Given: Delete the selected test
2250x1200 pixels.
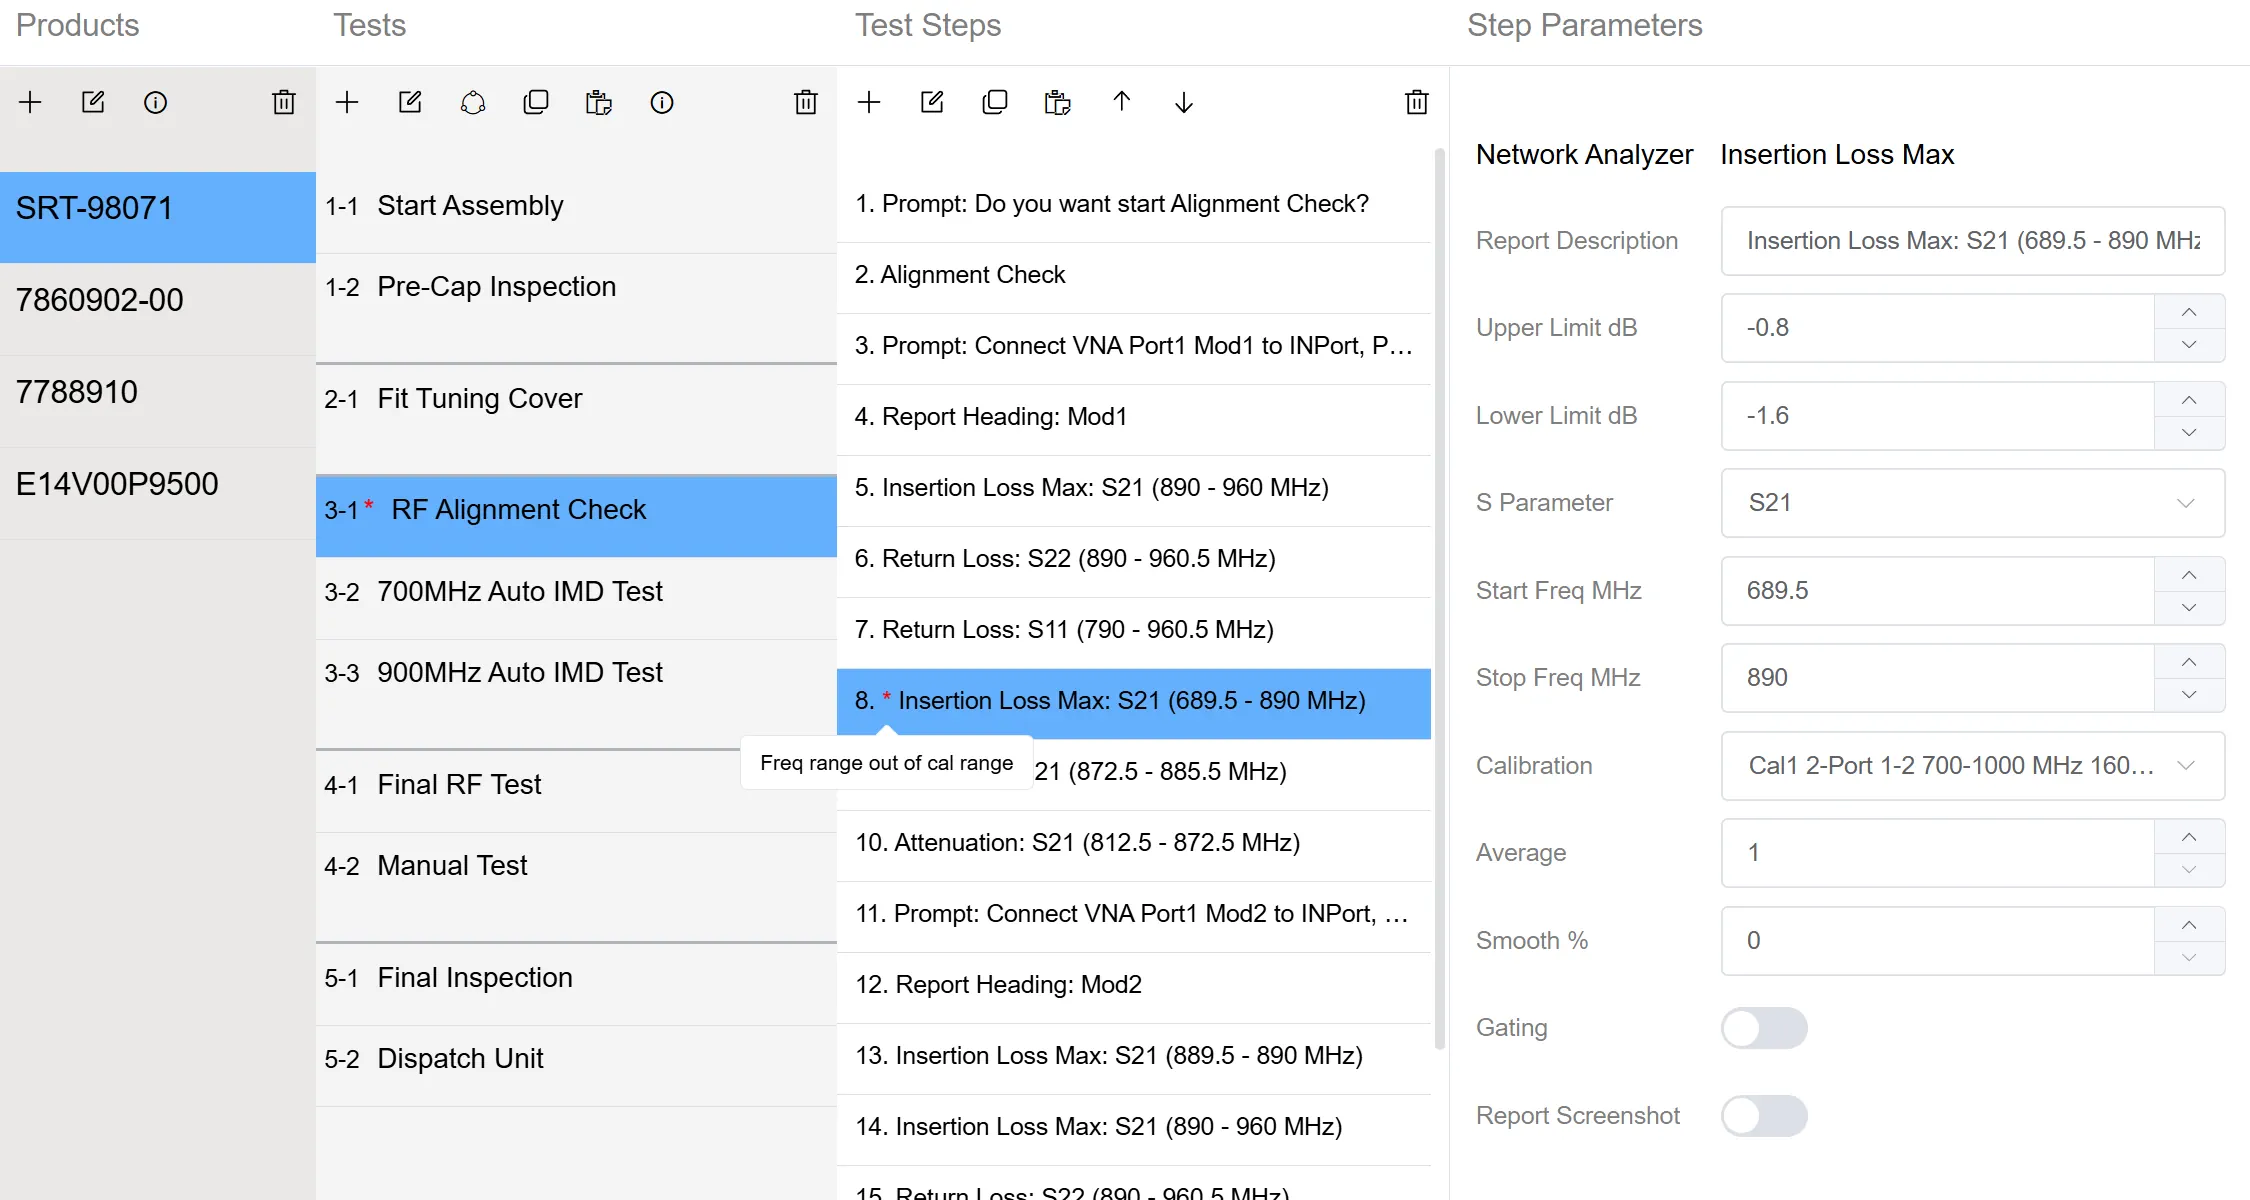Looking at the screenshot, I should coord(805,102).
